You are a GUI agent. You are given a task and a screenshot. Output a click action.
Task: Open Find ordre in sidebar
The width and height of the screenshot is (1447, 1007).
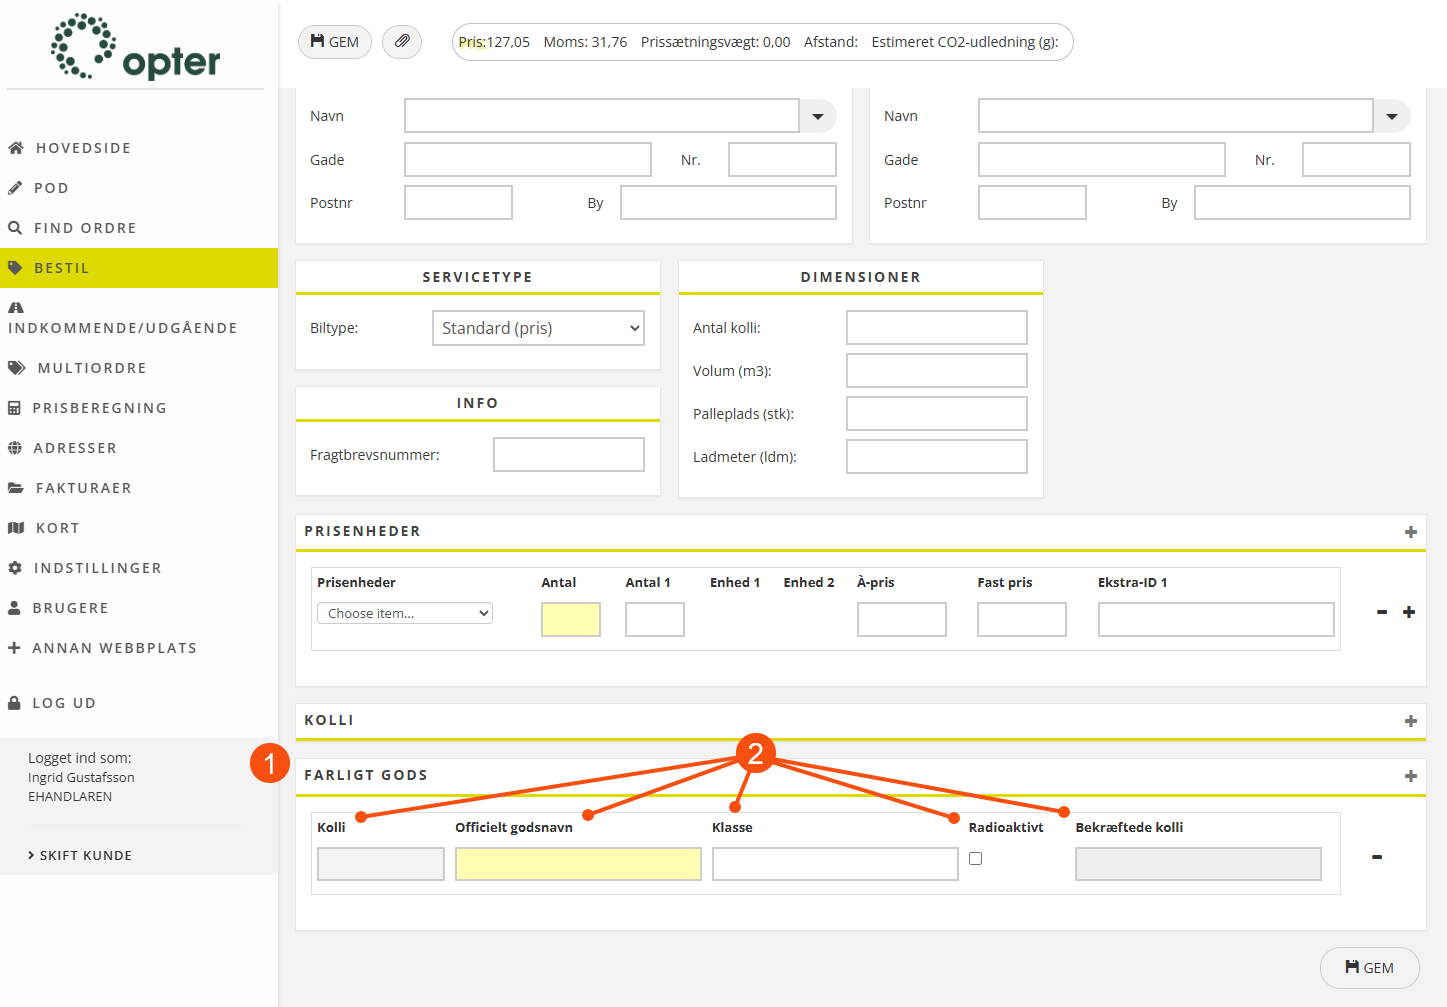tap(85, 228)
